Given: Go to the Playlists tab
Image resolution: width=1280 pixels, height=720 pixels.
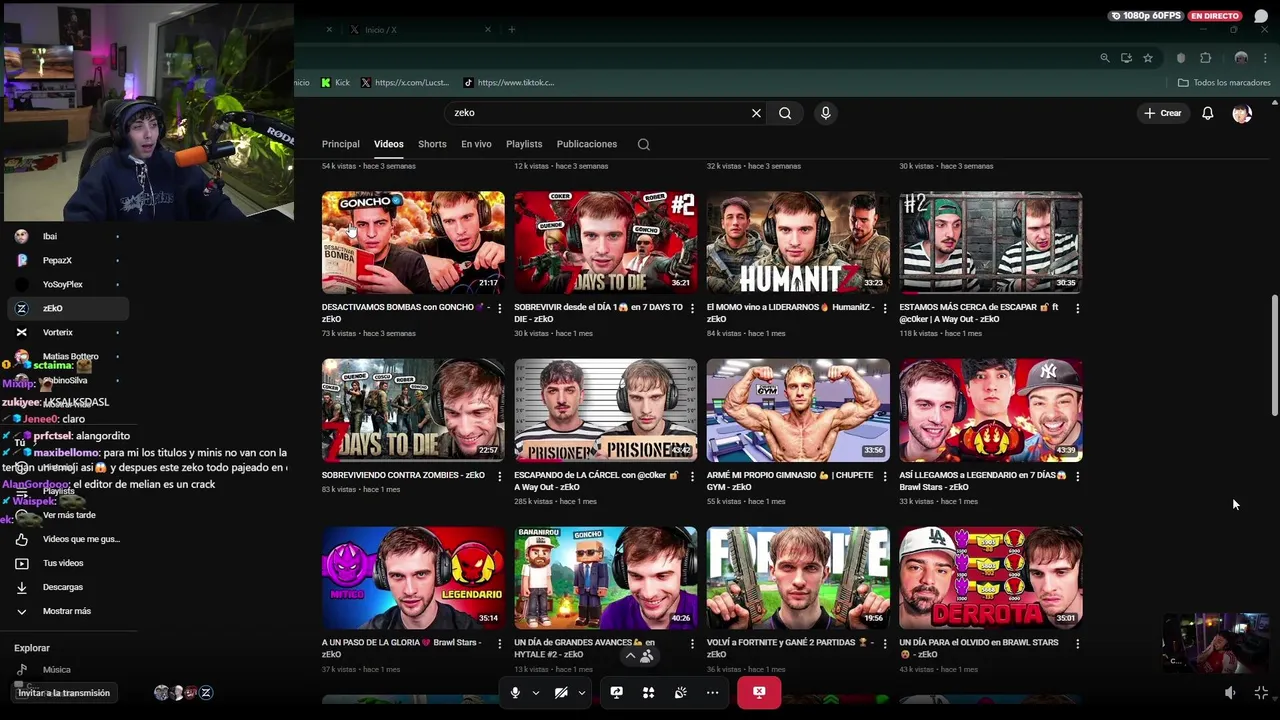Looking at the screenshot, I should click(x=524, y=144).
